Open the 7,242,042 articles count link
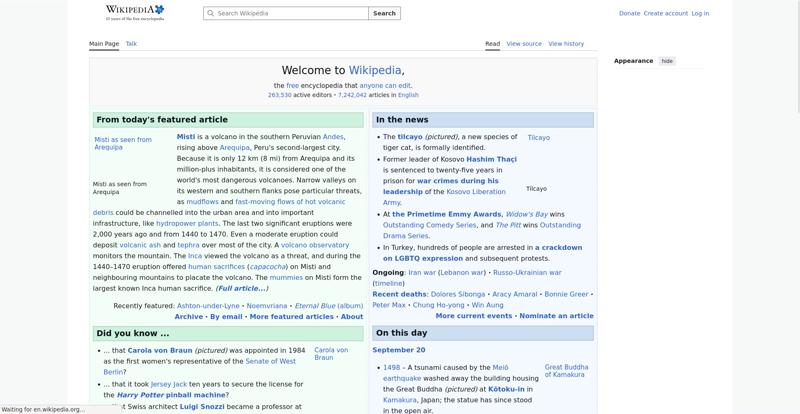 pos(352,95)
